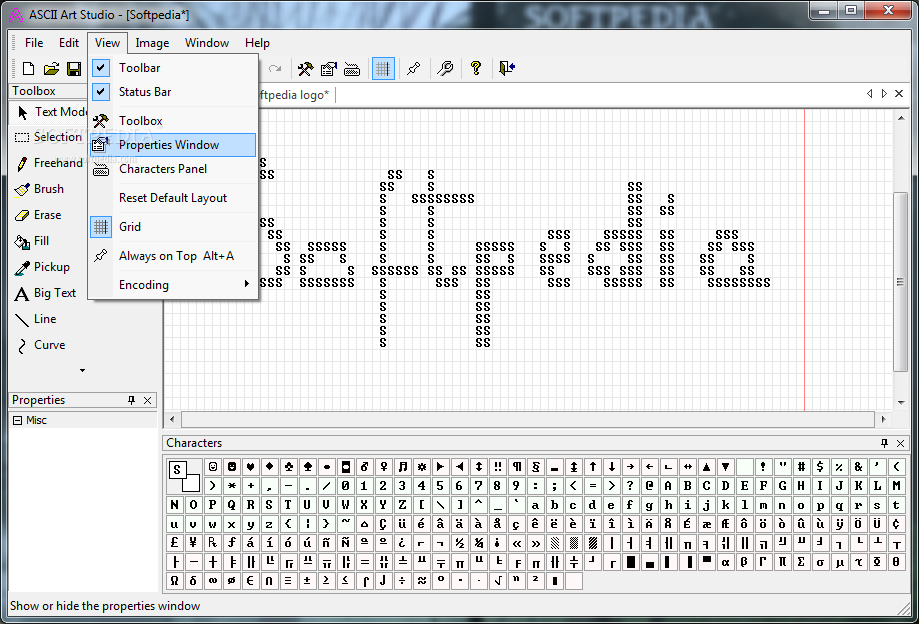Open the Help menu
The width and height of the screenshot is (919, 624).
click(x=257, y=43)
